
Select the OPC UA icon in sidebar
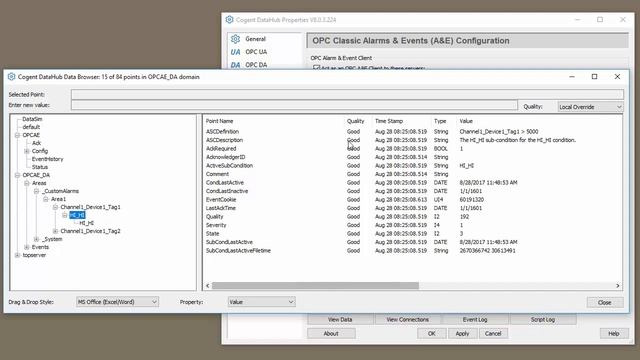click(x=236, y=52)
